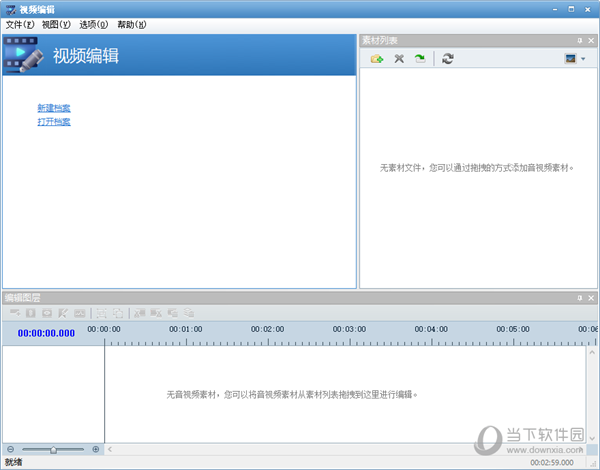
Task: Open the 帮助 menu
Action: coord(131,24)
